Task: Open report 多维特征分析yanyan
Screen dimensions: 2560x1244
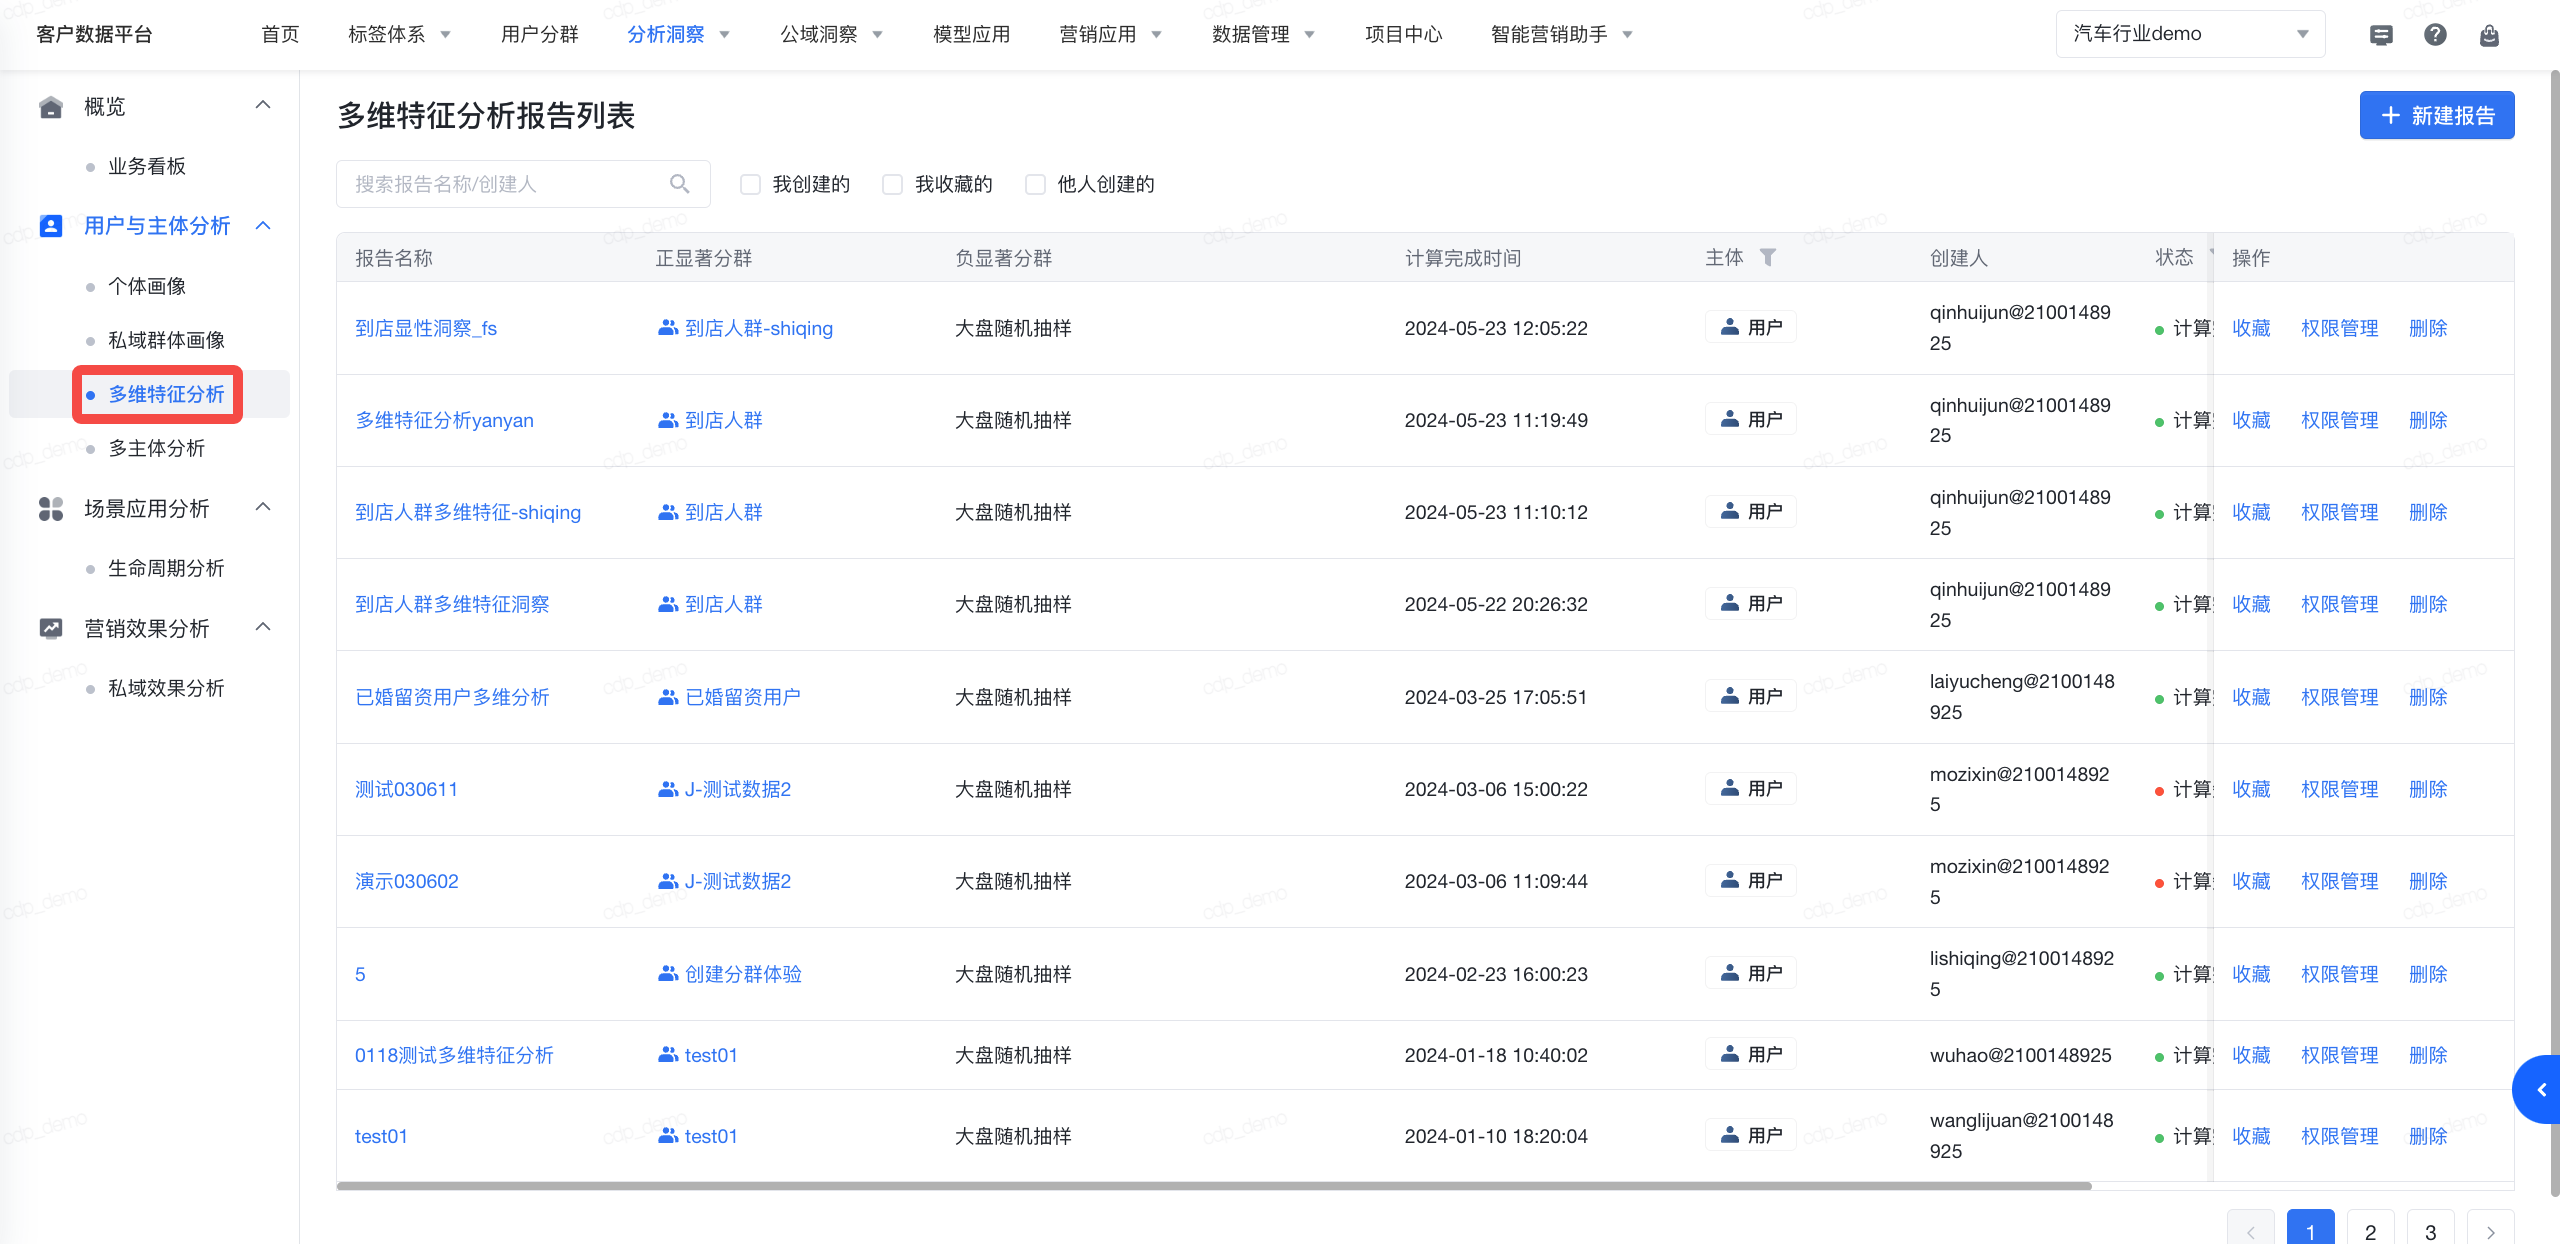Action: 445,421
